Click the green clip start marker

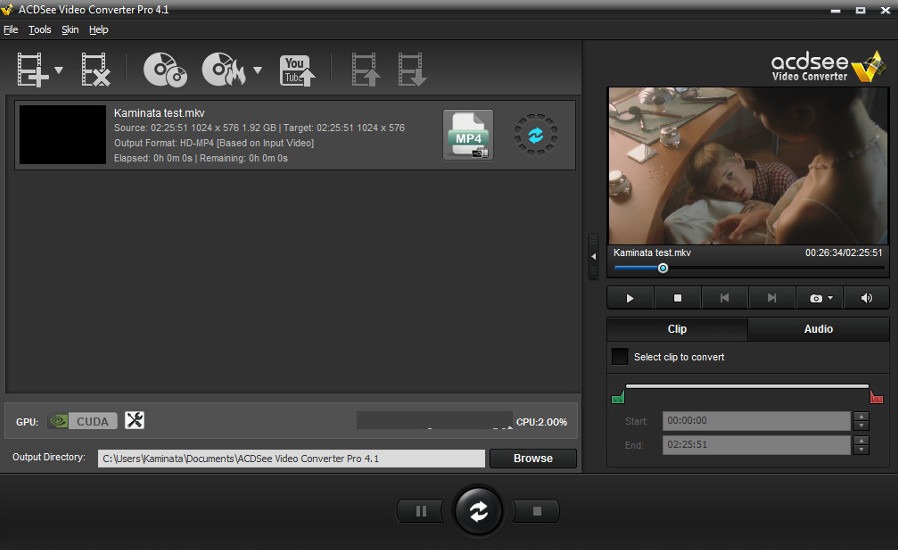[x=618, y=398]
